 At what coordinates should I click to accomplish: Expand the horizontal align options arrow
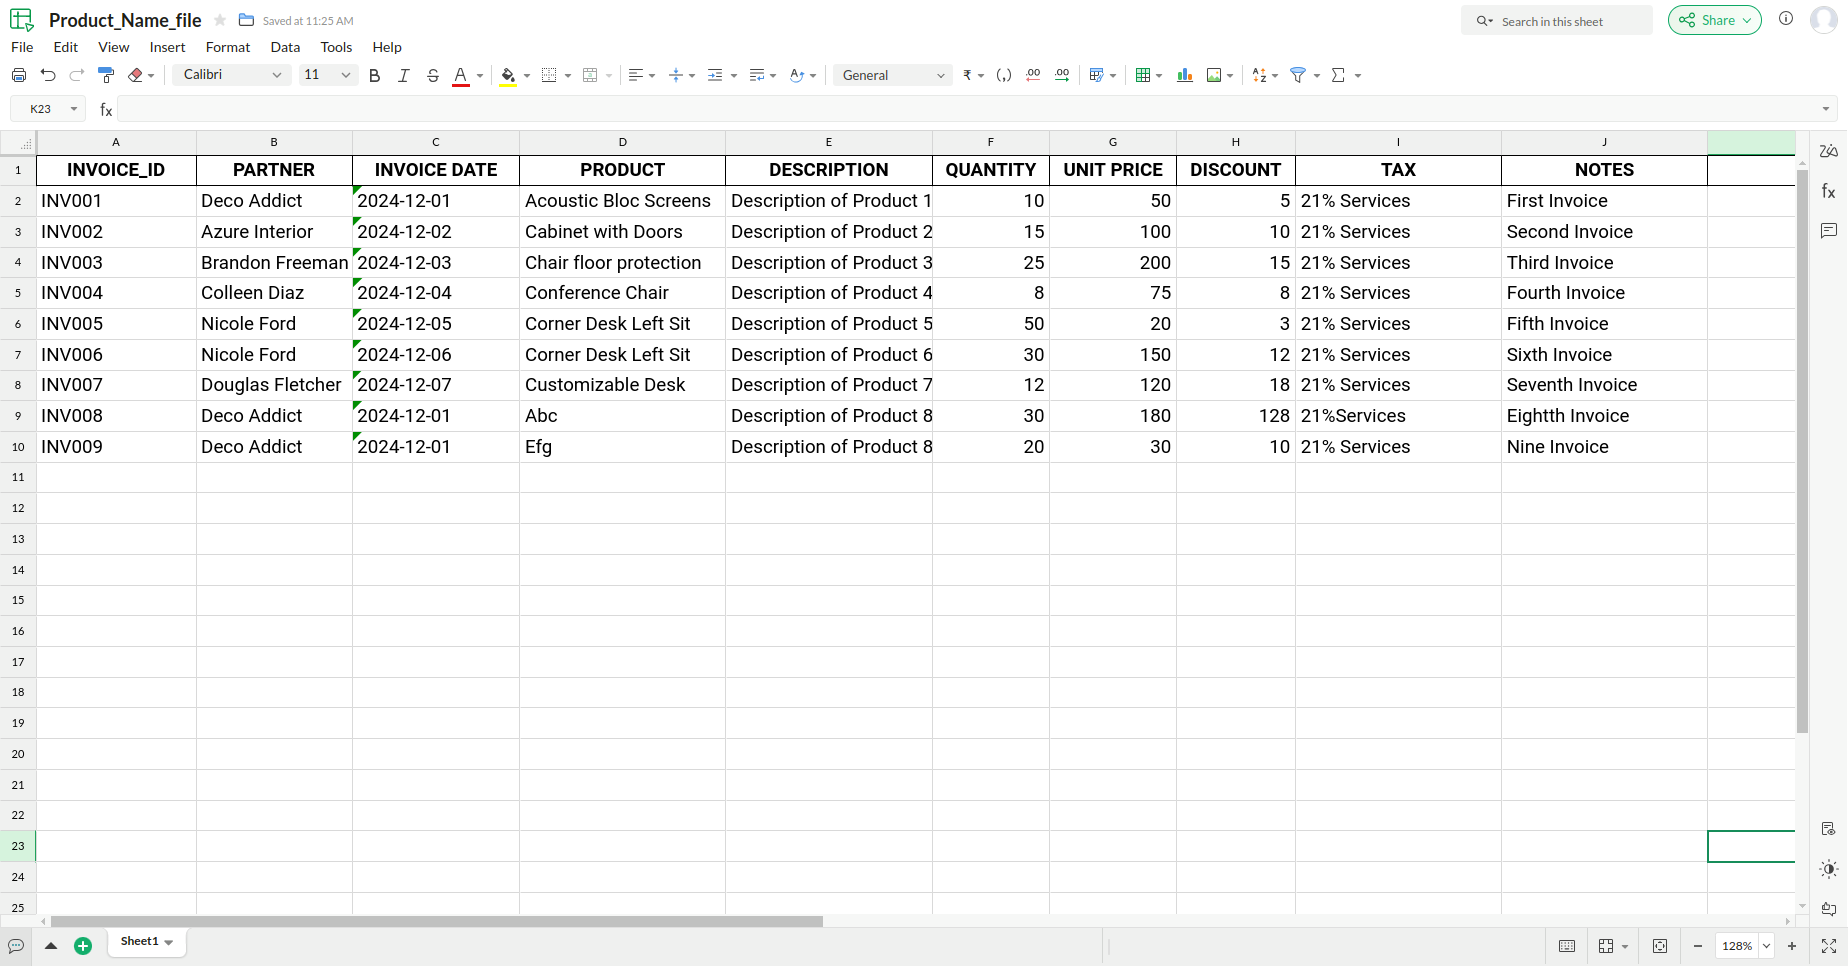pyautogui.click(x=652, y=75)
